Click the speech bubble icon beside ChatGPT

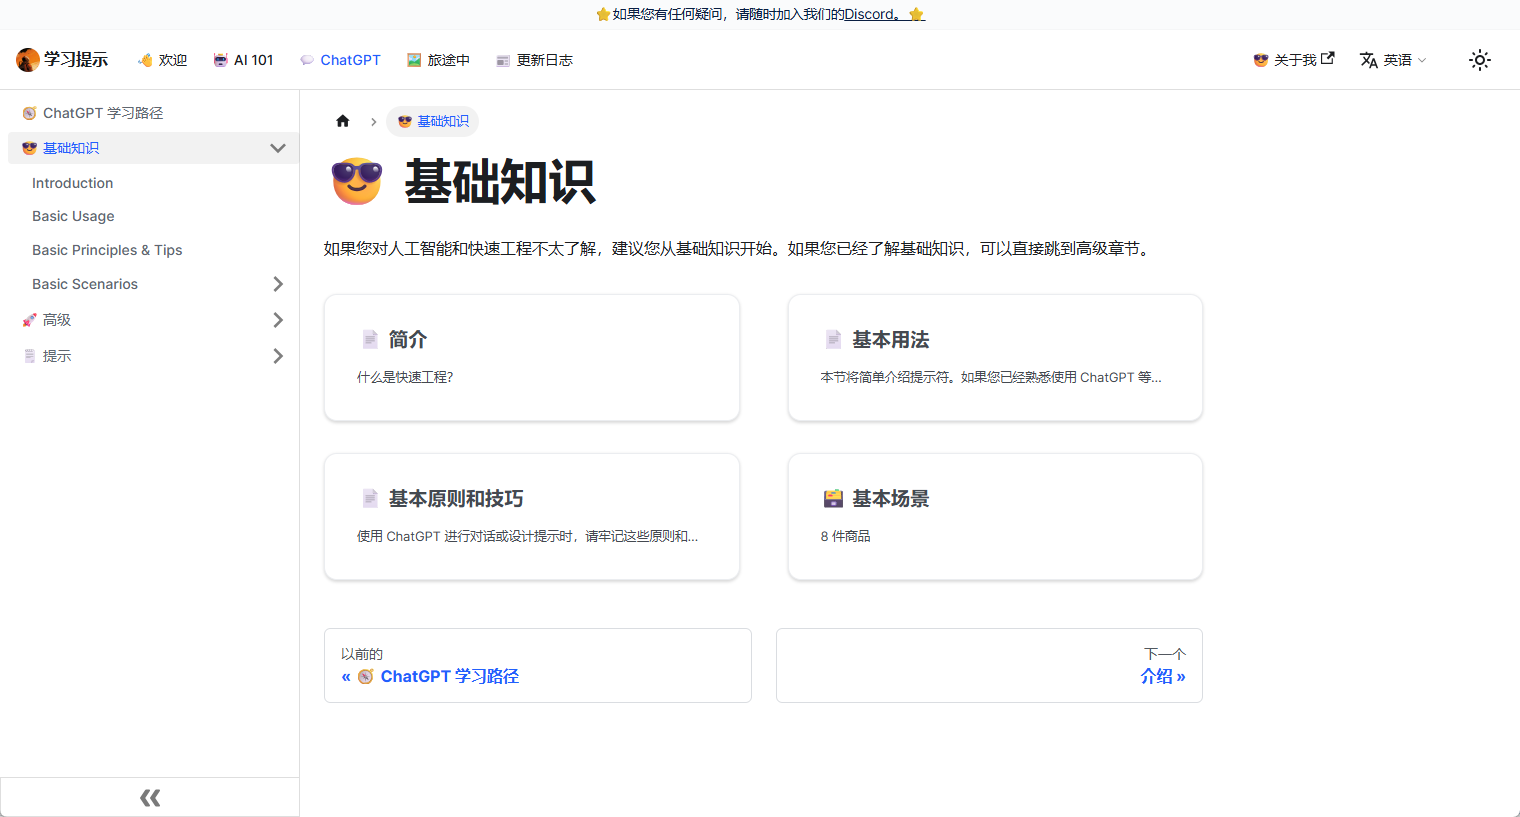point(307,60)
